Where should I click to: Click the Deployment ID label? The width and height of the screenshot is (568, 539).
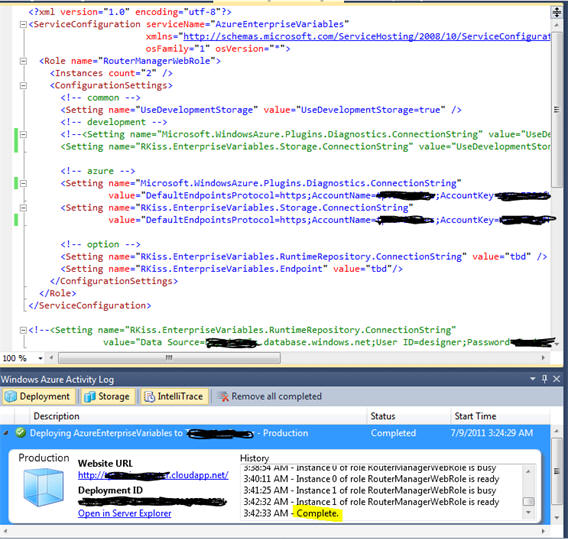(x=110, y=490)
